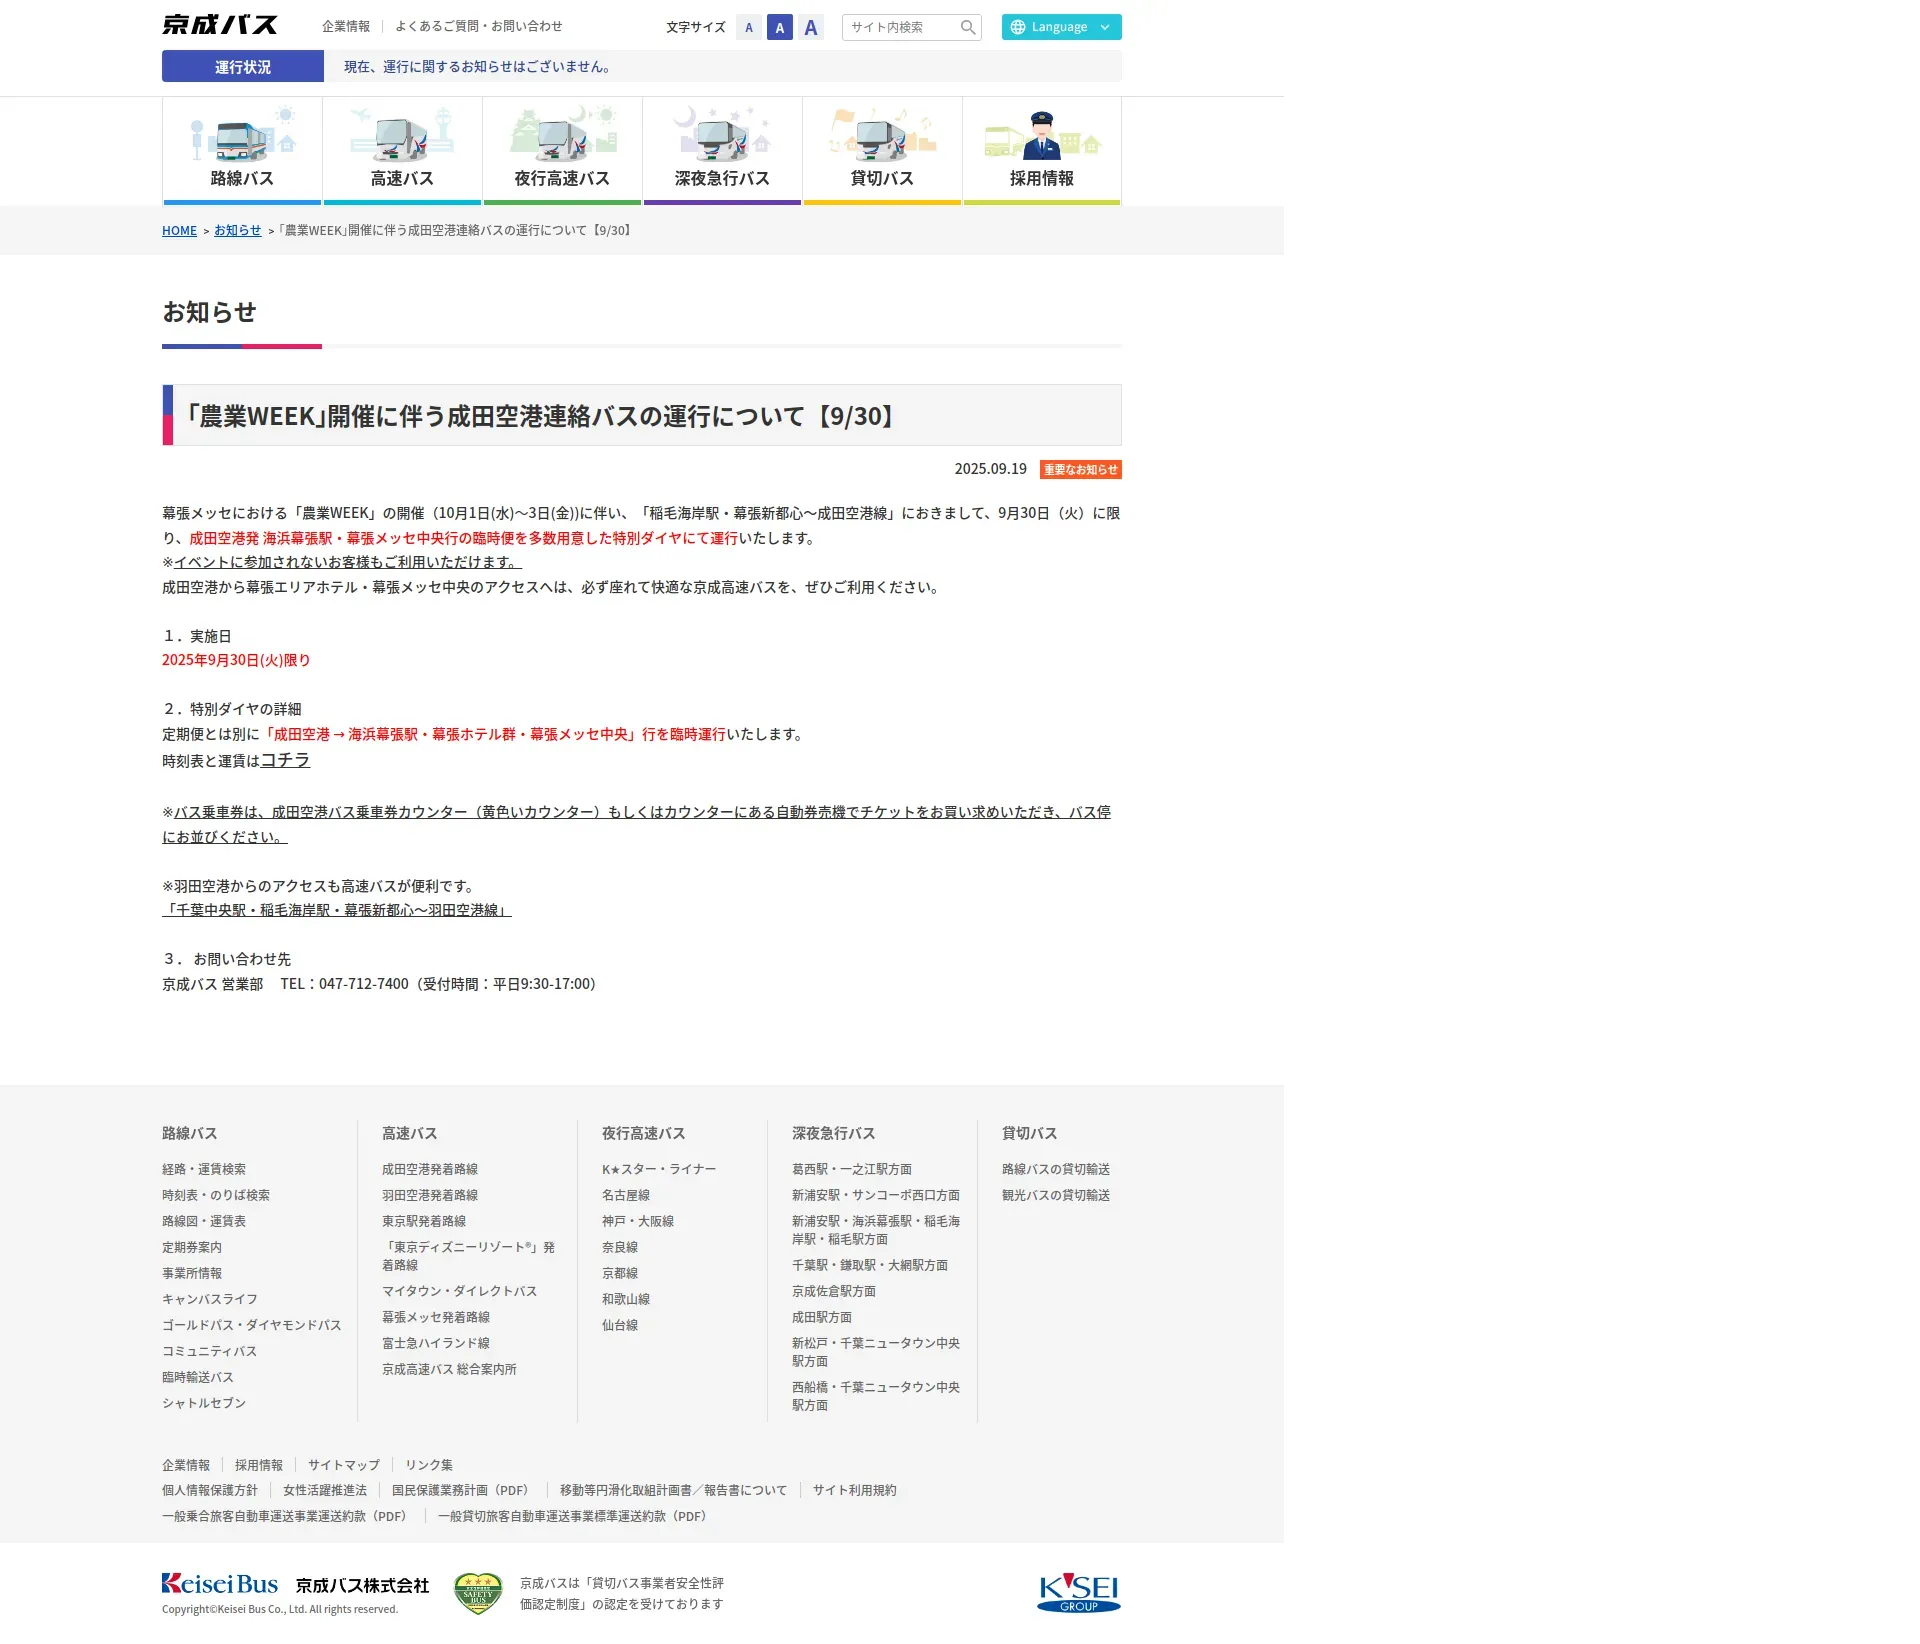The height and width of the screenshot is (1644, 1920).
Task: Open the 深夜急行バス moon bus icon
Action: (722, 138)
